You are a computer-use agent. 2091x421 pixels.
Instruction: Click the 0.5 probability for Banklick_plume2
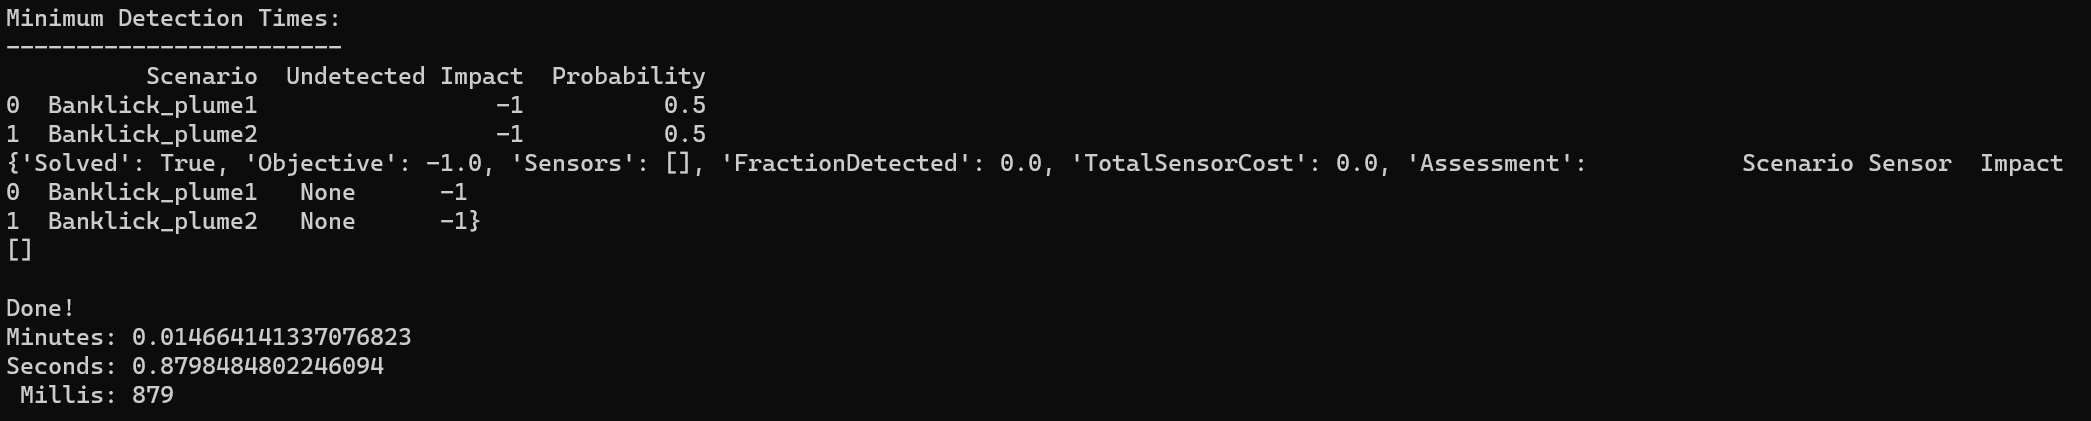(x=684, y=135)
